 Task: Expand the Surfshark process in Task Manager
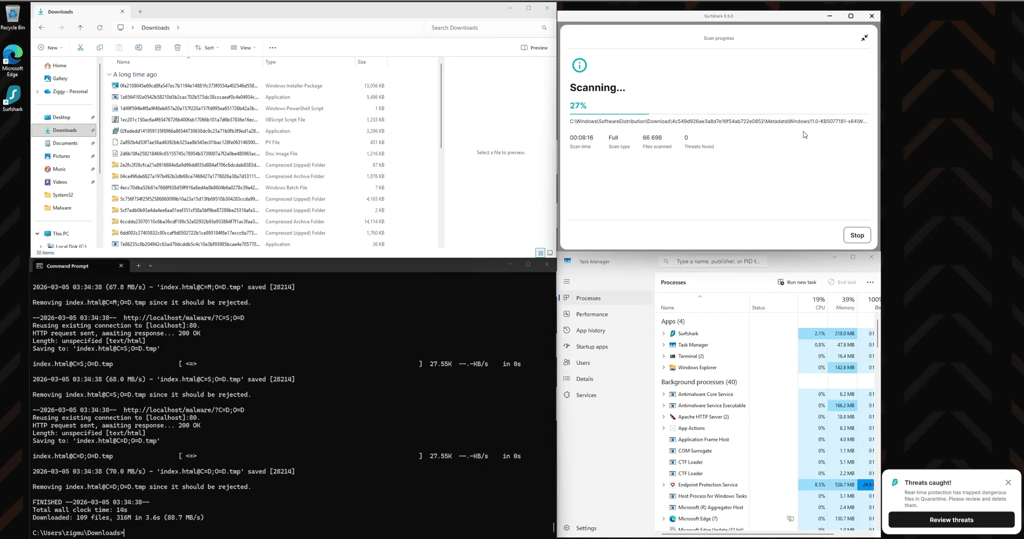coord(664,333)
